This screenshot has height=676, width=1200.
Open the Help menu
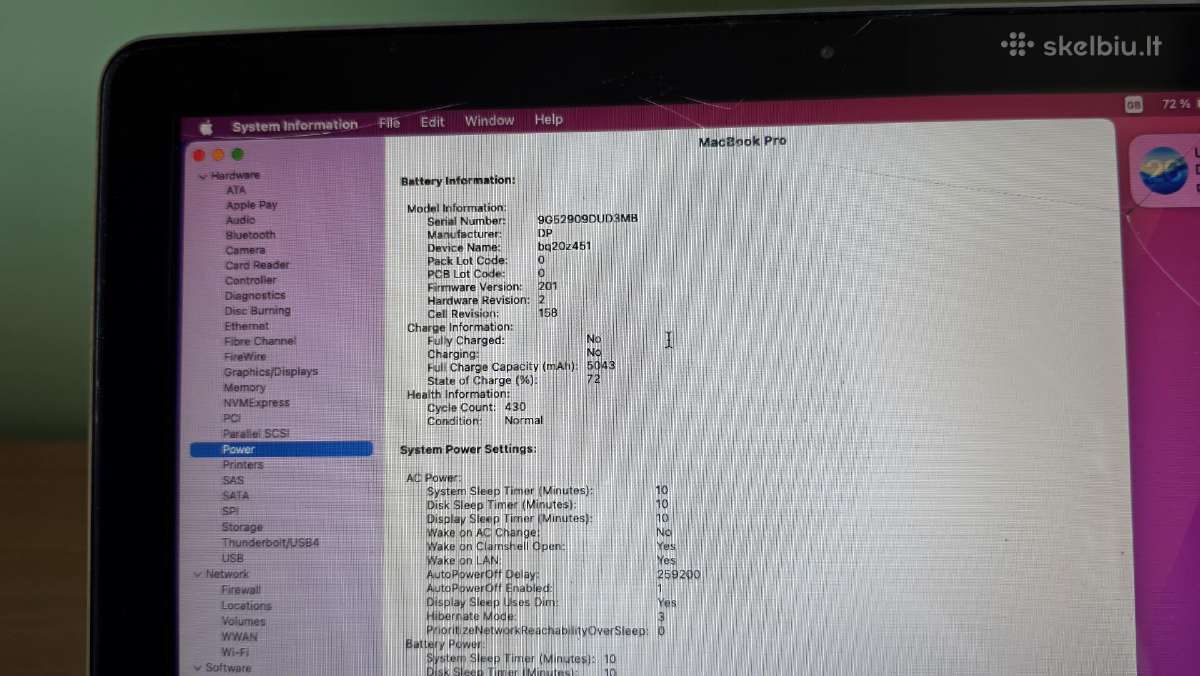point(548,120)
